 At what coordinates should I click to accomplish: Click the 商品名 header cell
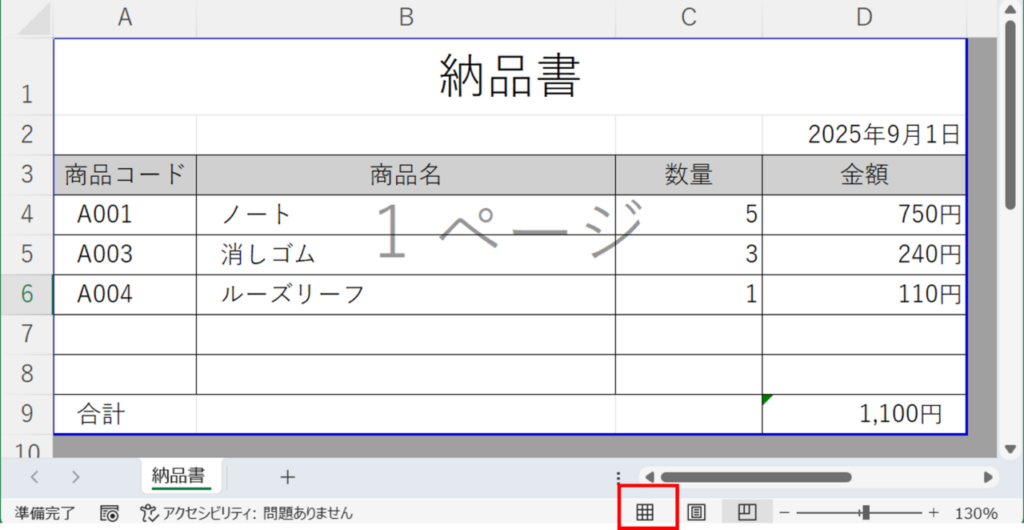pyautogui.click(x=406, y=175)
